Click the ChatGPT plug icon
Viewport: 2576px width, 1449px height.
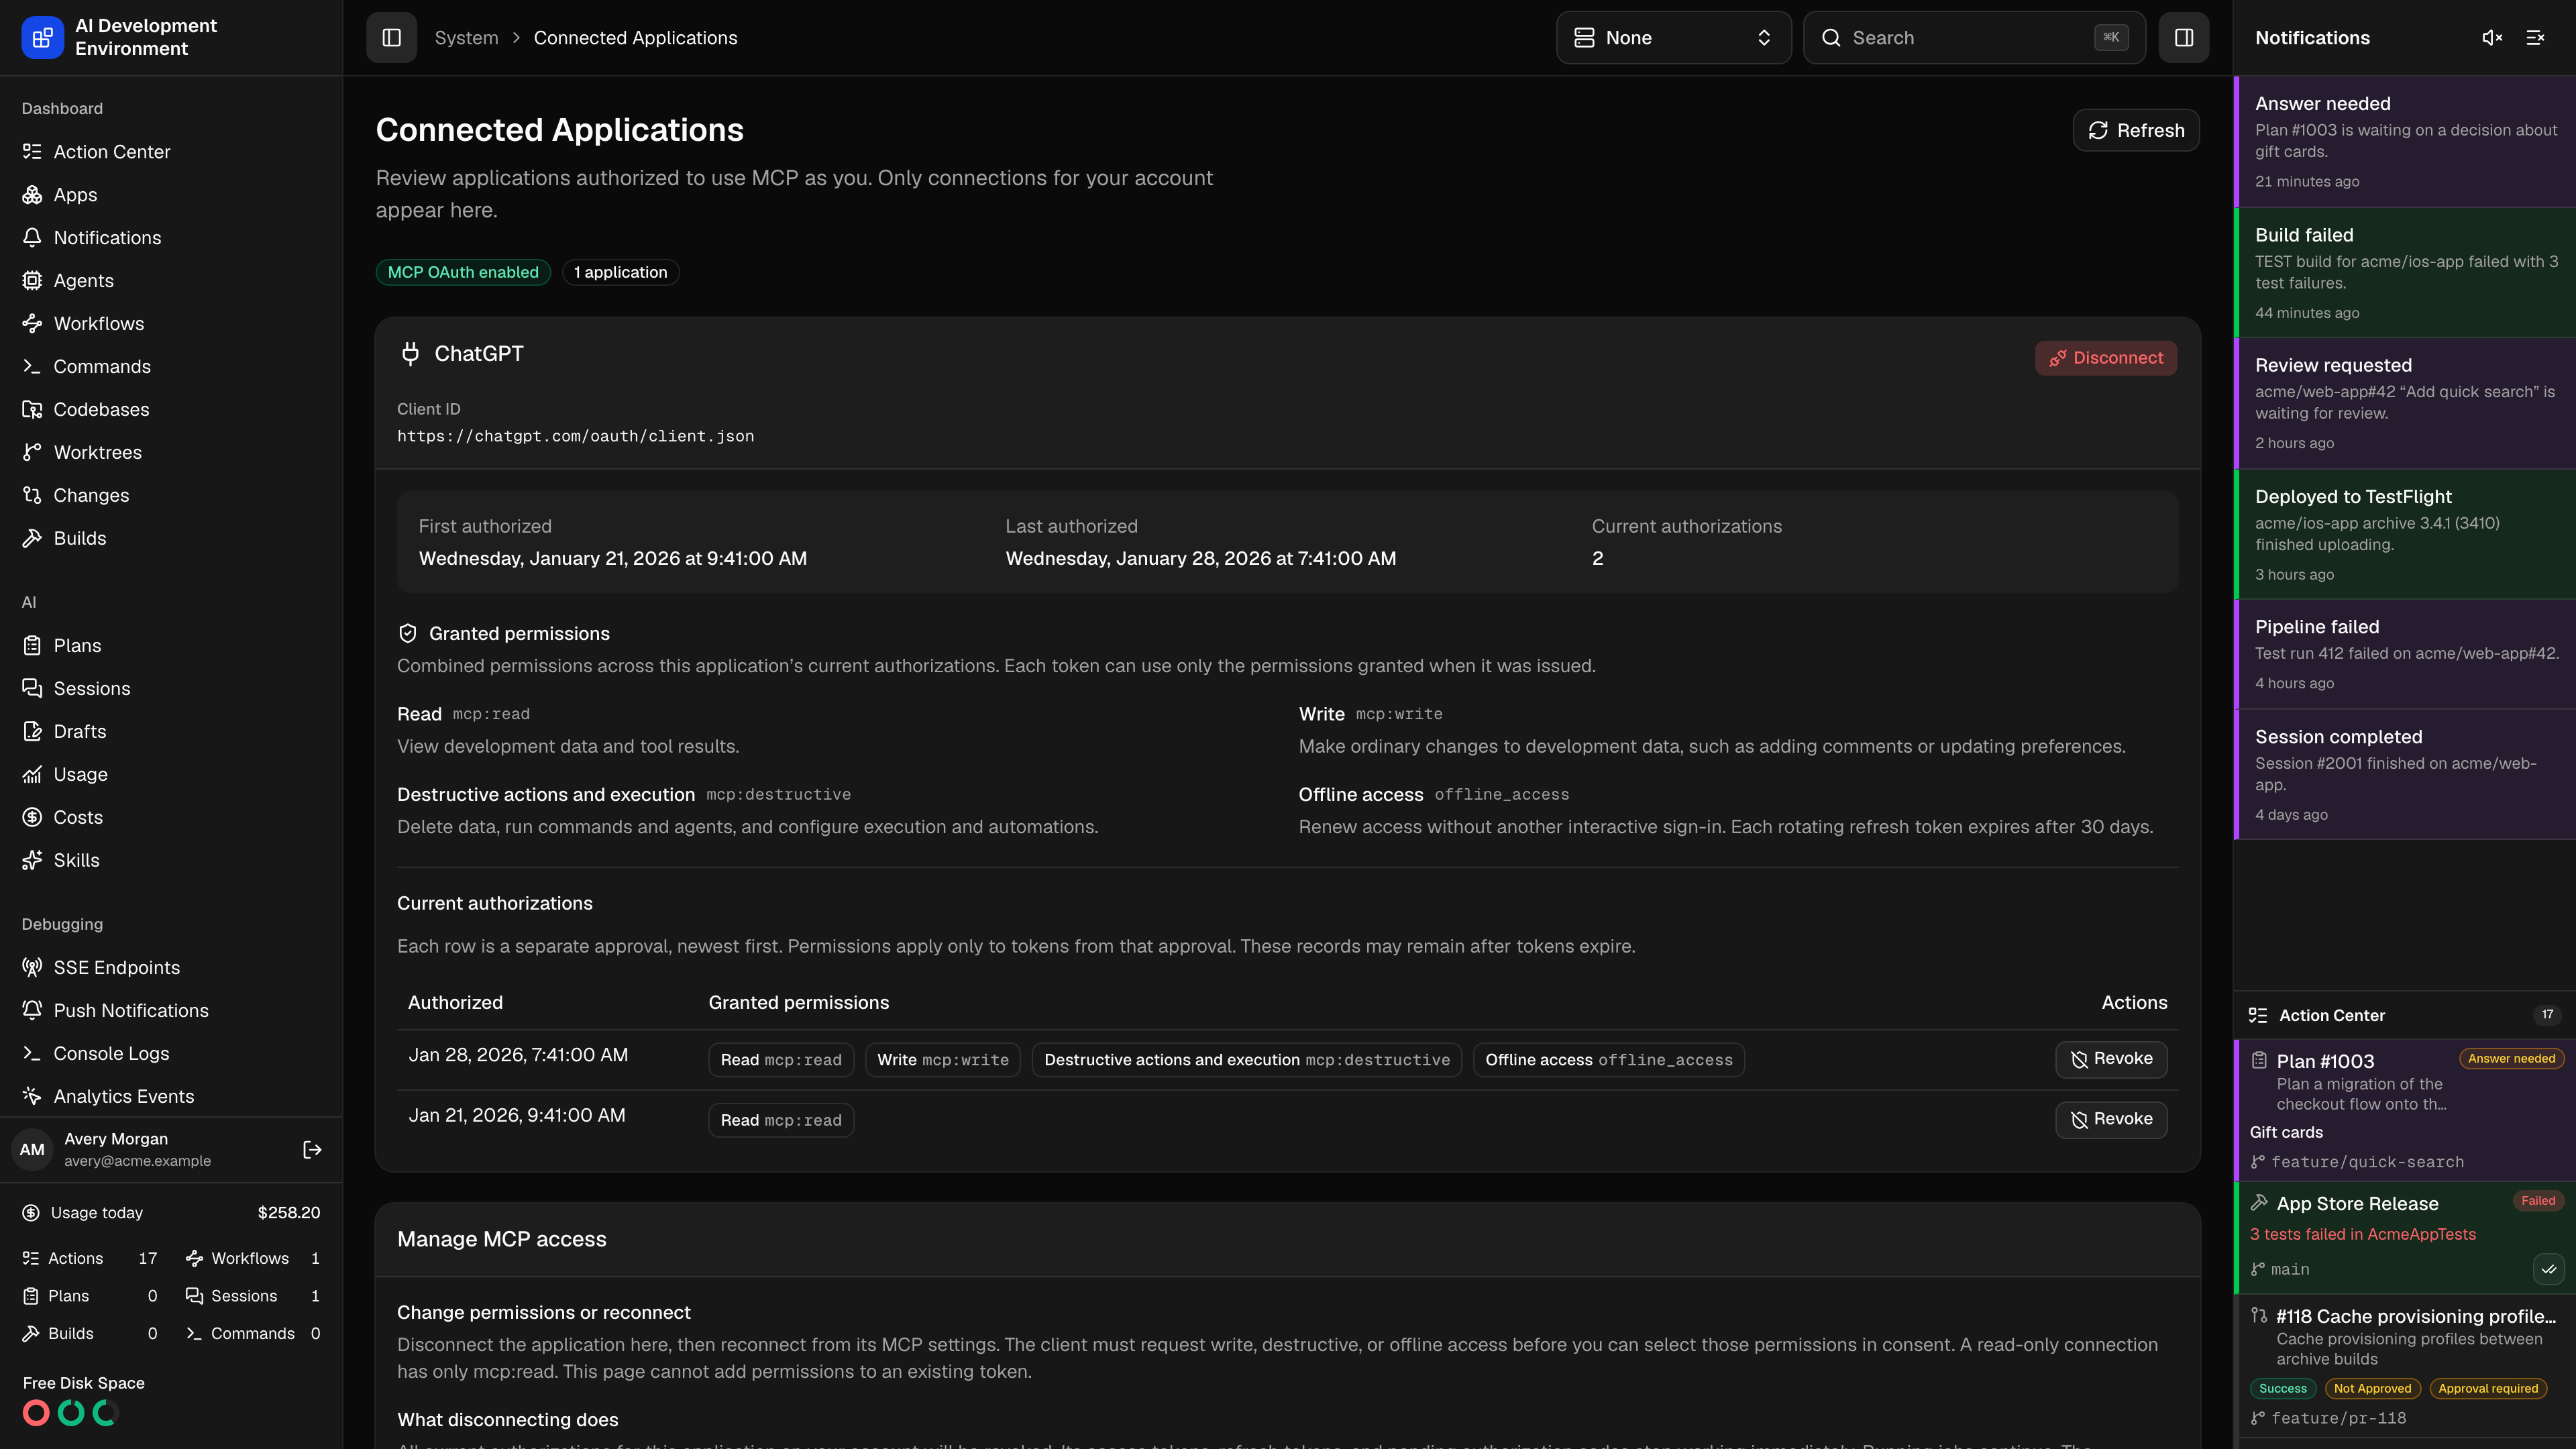[x=410, y=354]
